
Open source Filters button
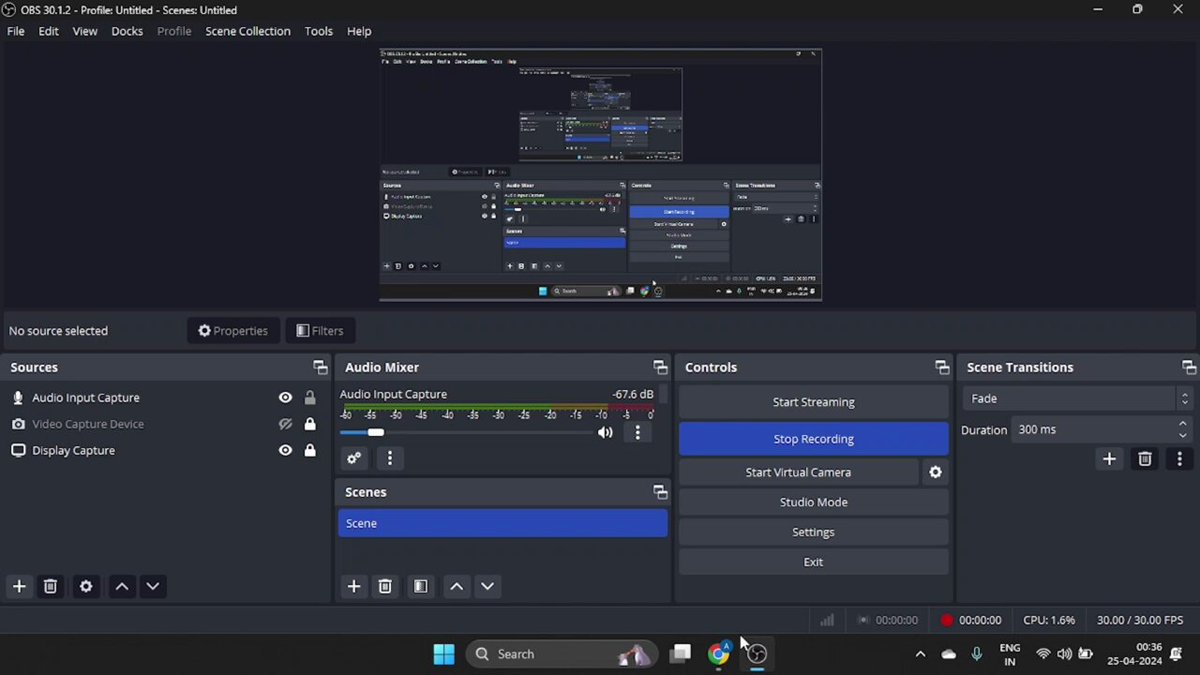[320, 331]
